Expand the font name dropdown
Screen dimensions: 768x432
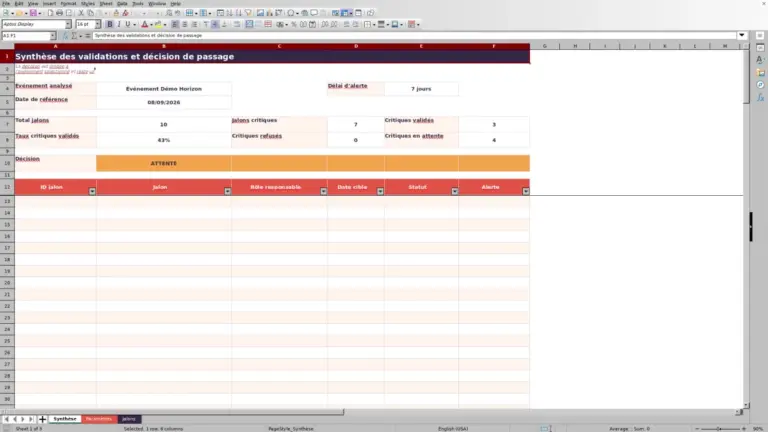click(x=68, y=24)
